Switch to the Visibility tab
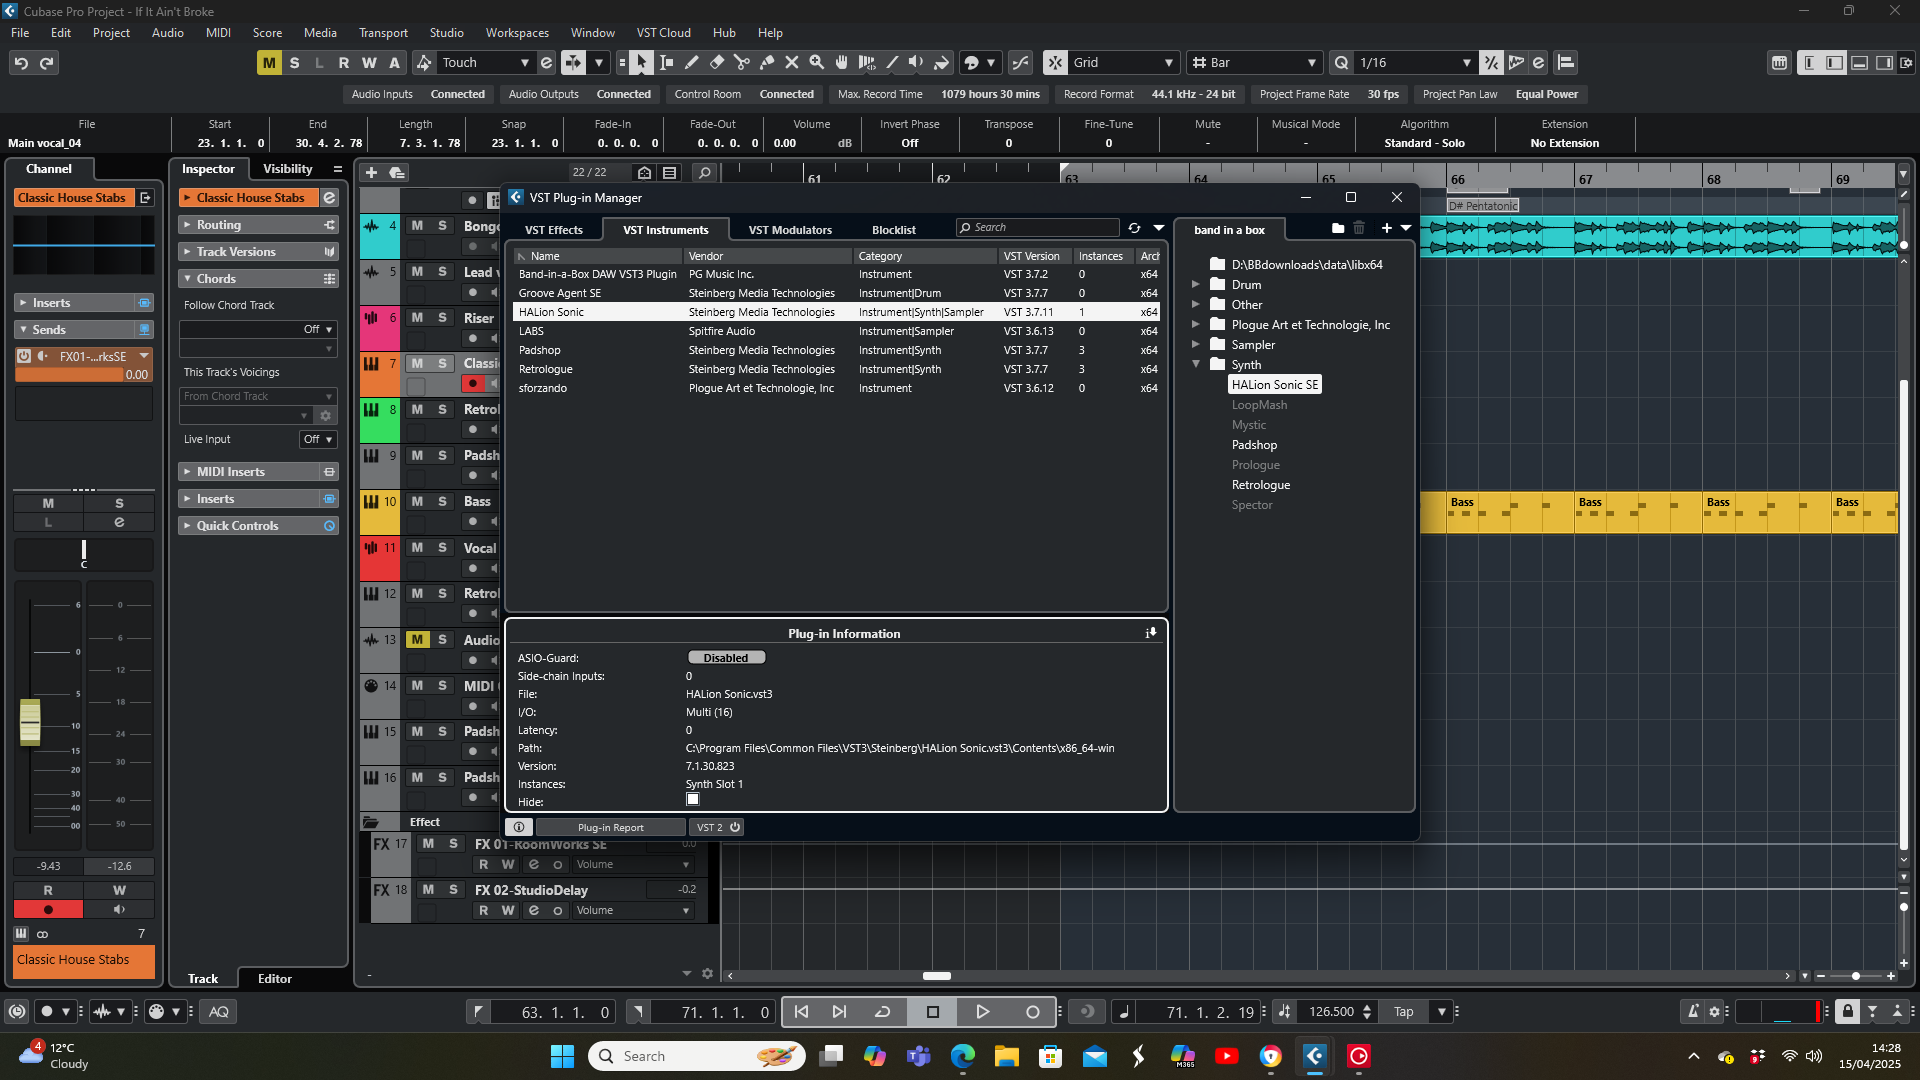Image resolution: width=1920 pixels, height=1080 pixels. click(x=287, y=169)
